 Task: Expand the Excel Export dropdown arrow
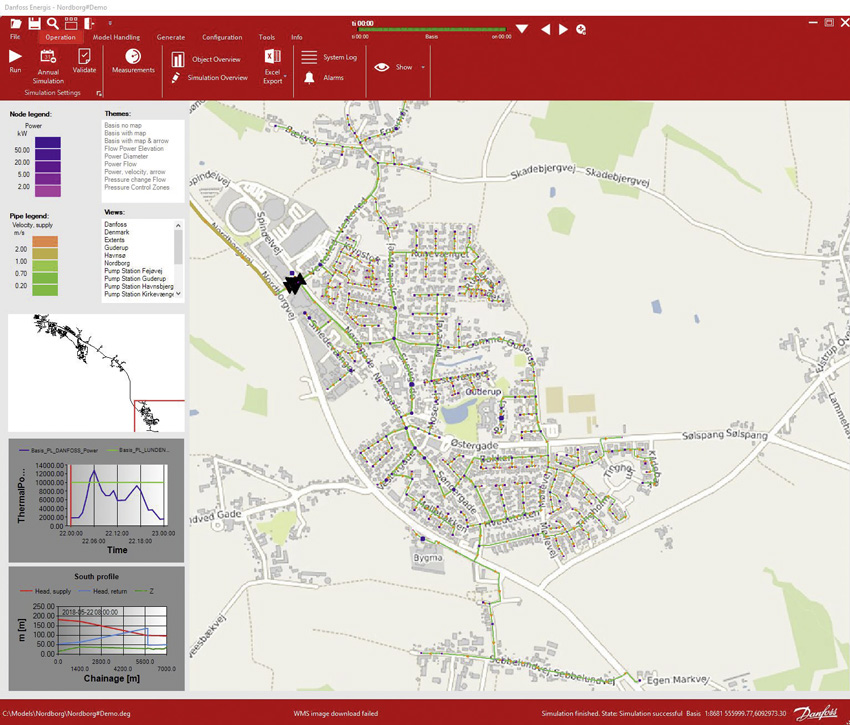285,76
